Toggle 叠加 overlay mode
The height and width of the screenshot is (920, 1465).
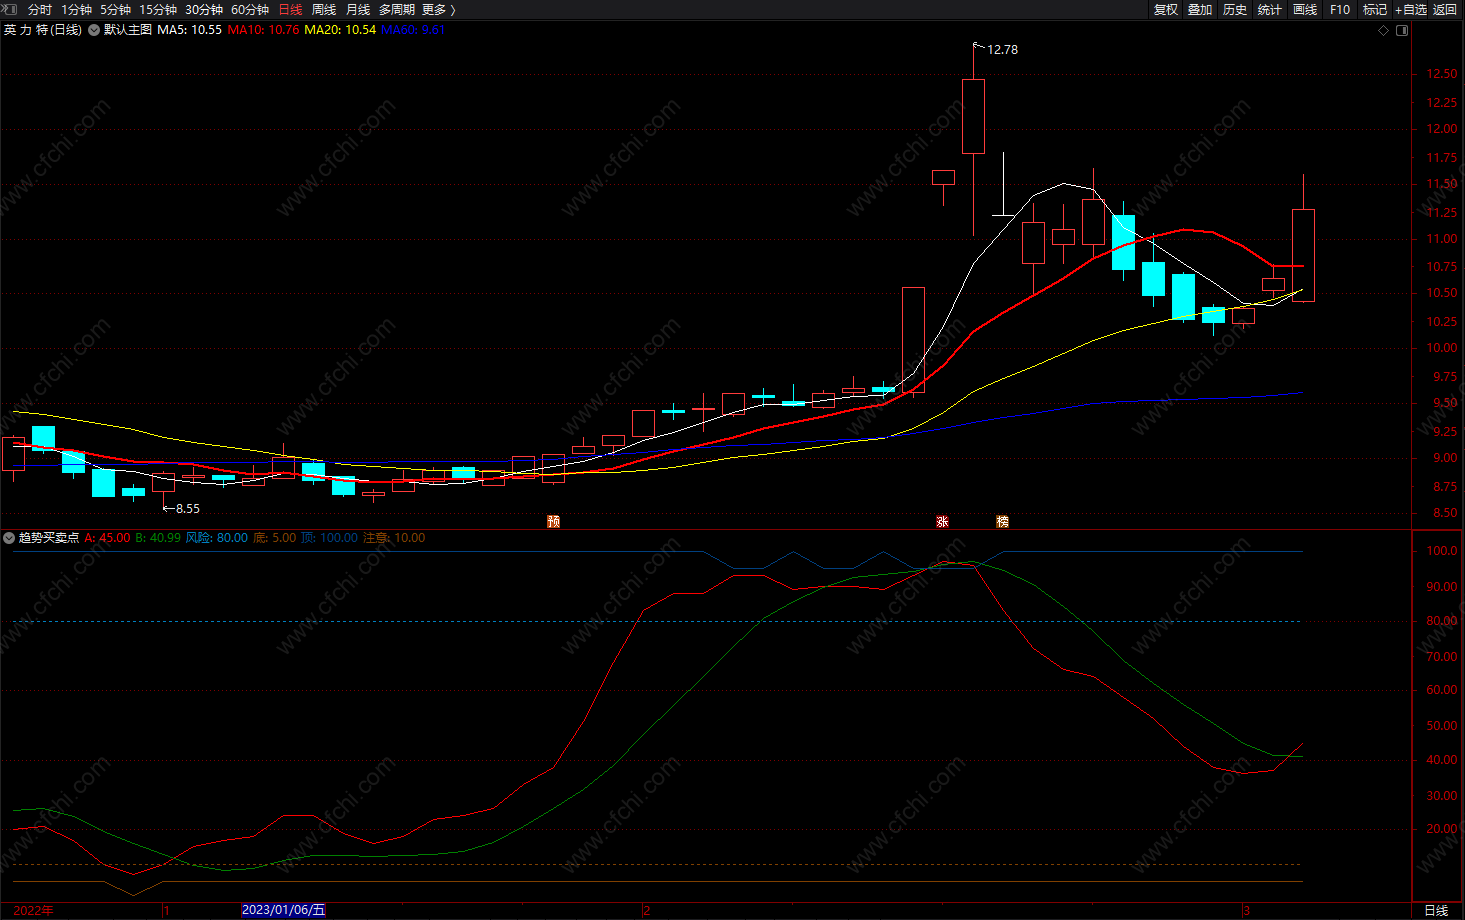[x=1200, y=9]
